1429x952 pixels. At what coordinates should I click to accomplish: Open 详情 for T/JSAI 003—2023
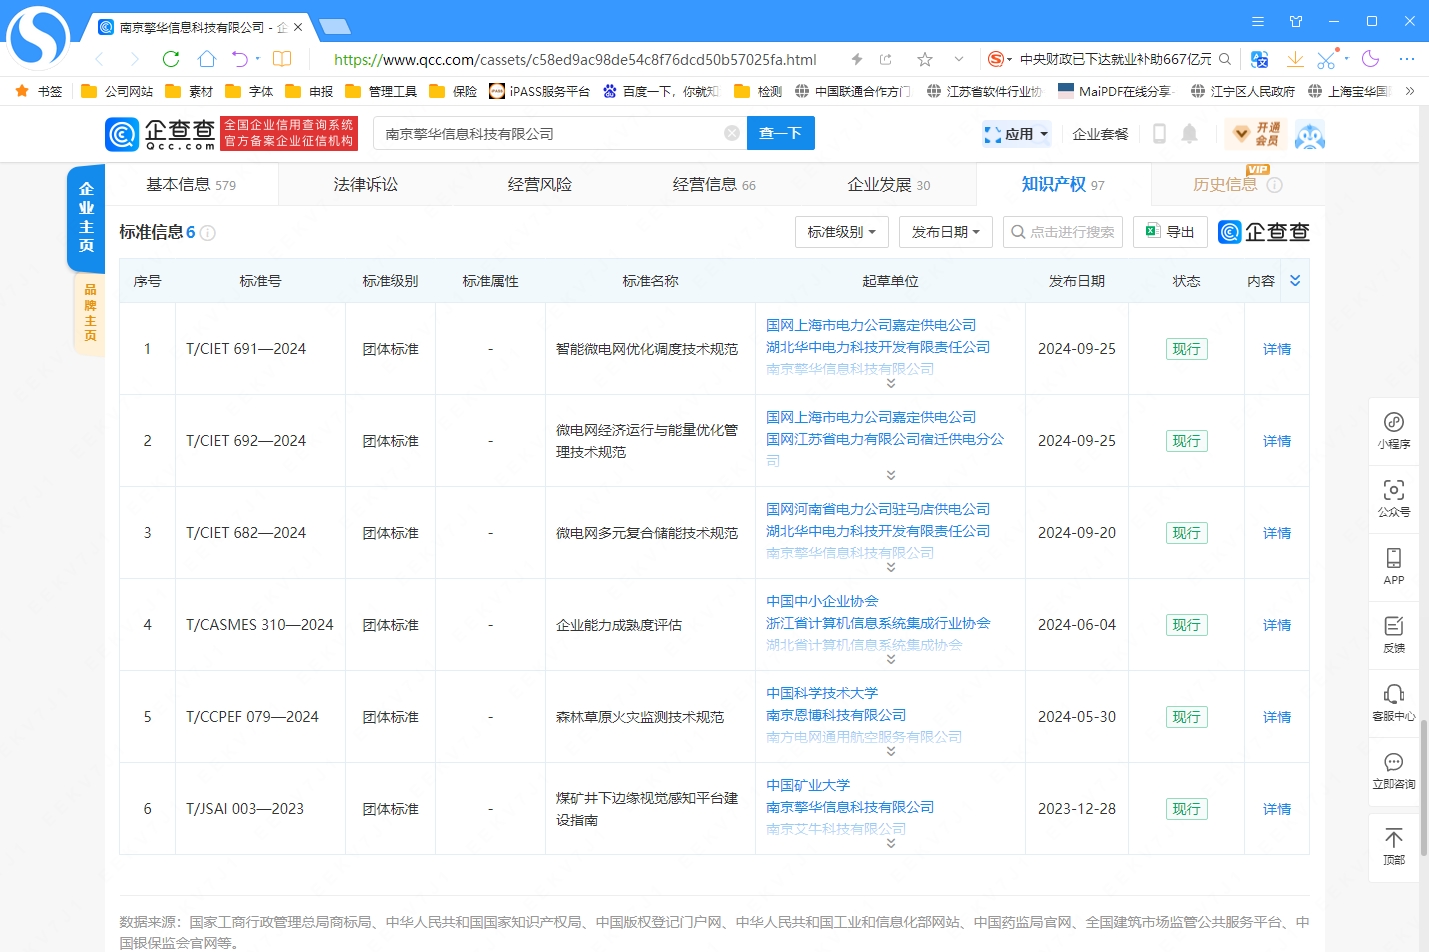pyautogui.click(x=1276, y=809)
